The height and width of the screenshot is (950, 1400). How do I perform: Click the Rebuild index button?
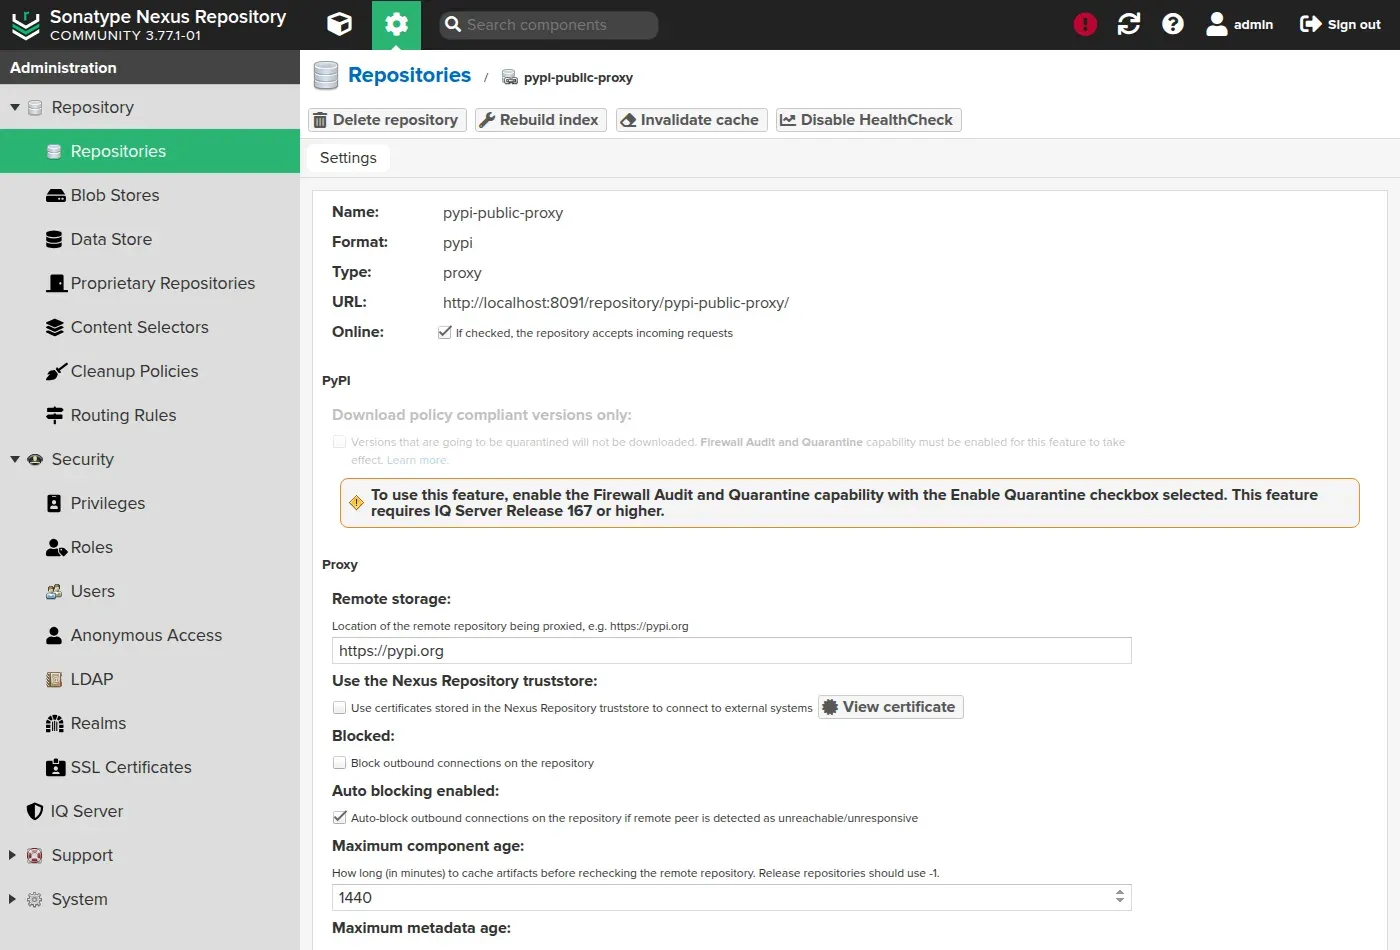pos(540,120)
